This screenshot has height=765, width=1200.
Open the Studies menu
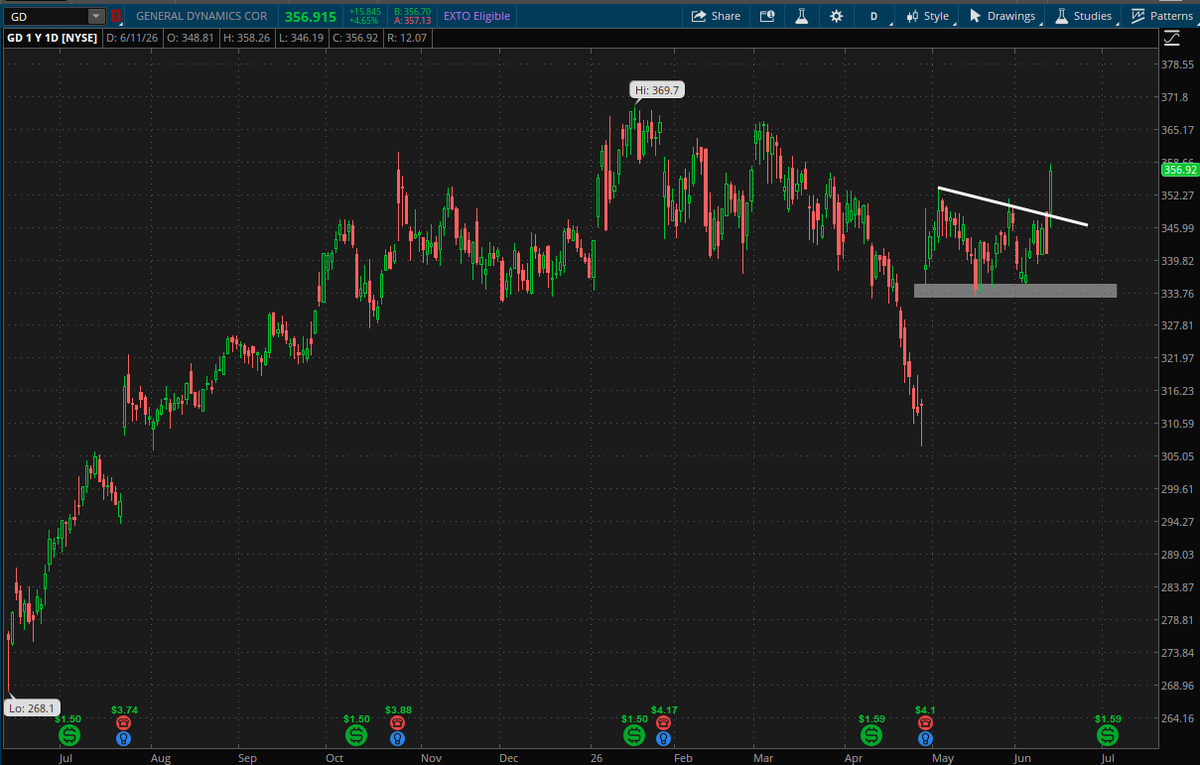1083,16
